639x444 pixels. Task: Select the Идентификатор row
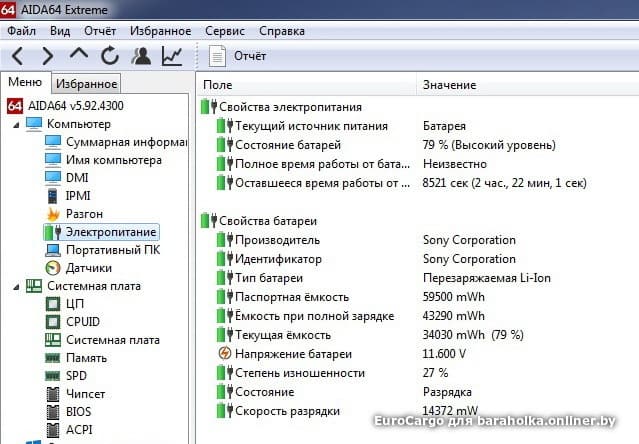[x=418, y=259]
